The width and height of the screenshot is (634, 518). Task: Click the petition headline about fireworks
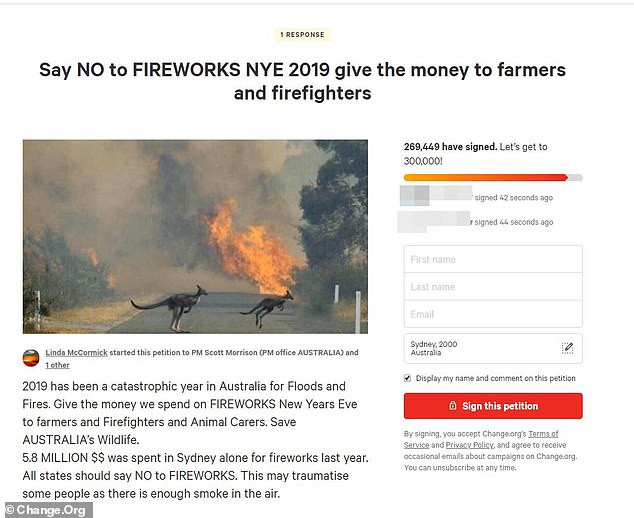click(x=302, y=82)
